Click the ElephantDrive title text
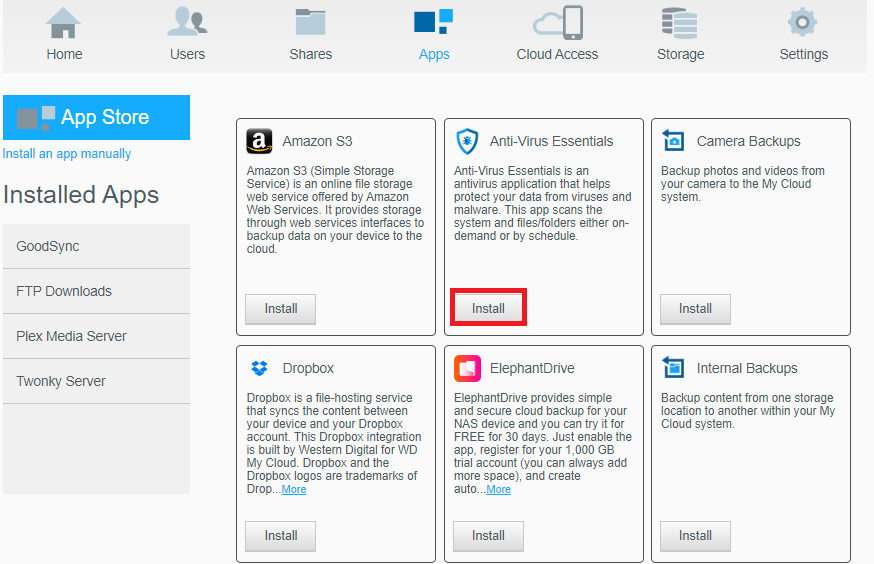Viewport: 874px width, 564px height. click(x=532, y=368)
